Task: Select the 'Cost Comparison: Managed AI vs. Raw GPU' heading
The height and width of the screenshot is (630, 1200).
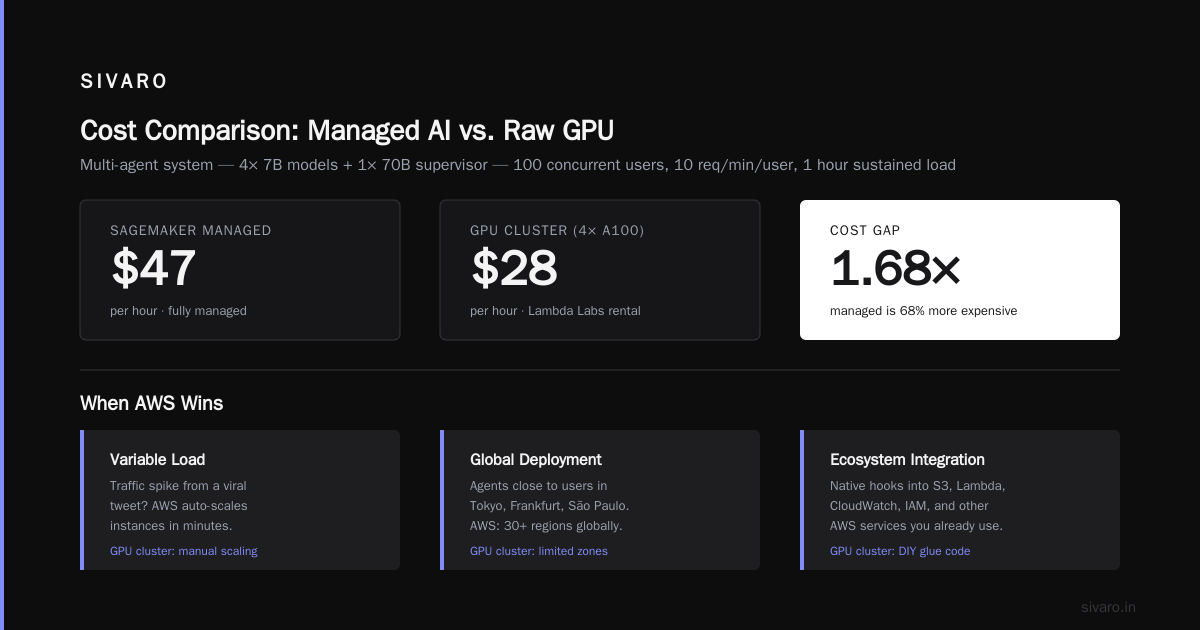Action: (347, 130)
